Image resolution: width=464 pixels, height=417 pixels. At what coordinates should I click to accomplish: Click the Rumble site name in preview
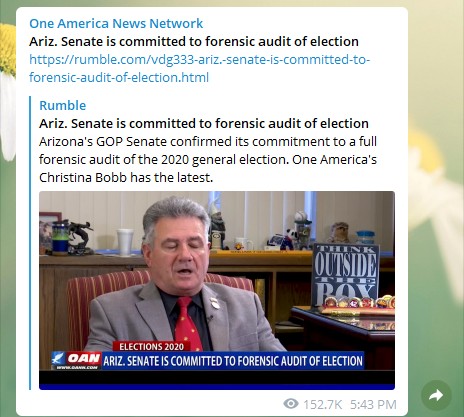[63, 105]
